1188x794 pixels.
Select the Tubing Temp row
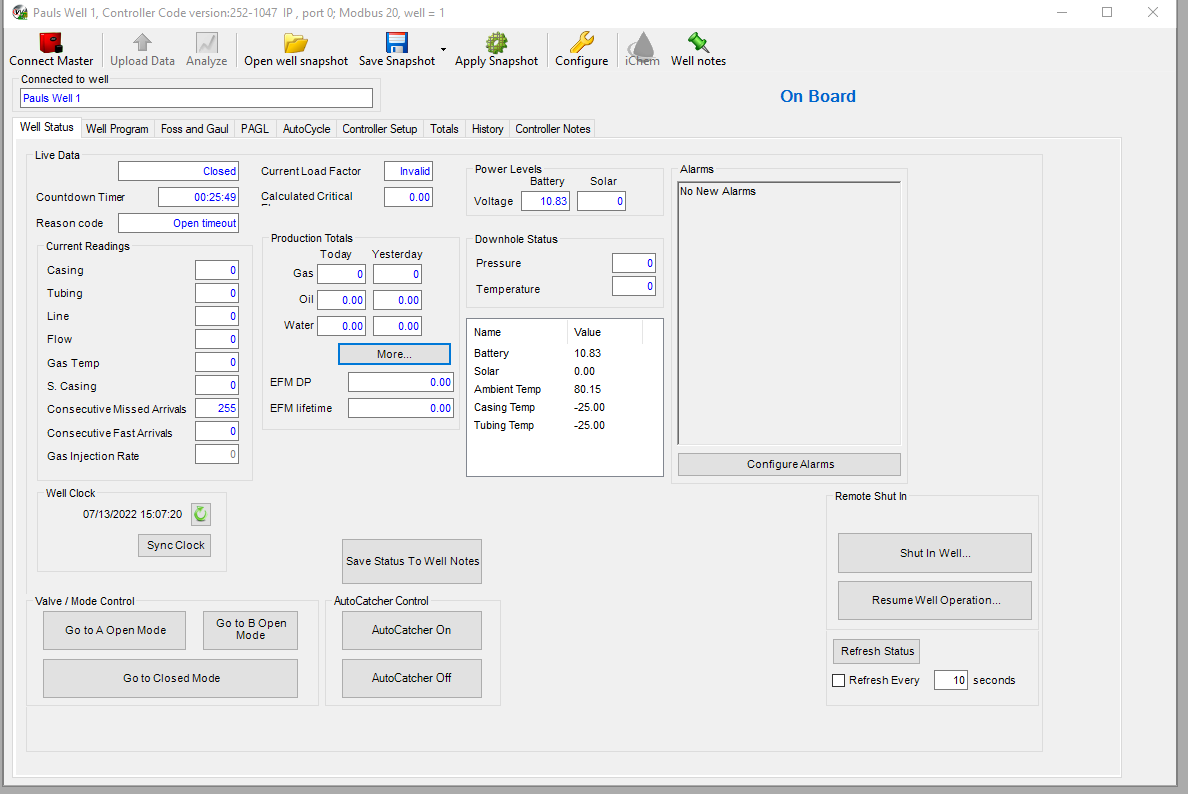[x=564, y=426]
